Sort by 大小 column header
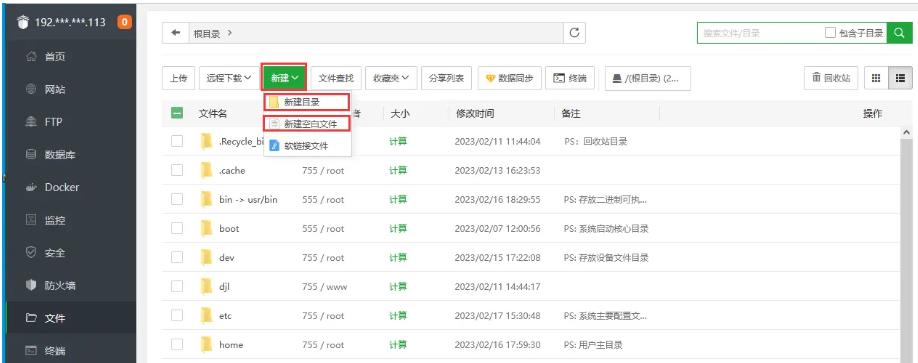The image size is (918, 363). (400, 114)
